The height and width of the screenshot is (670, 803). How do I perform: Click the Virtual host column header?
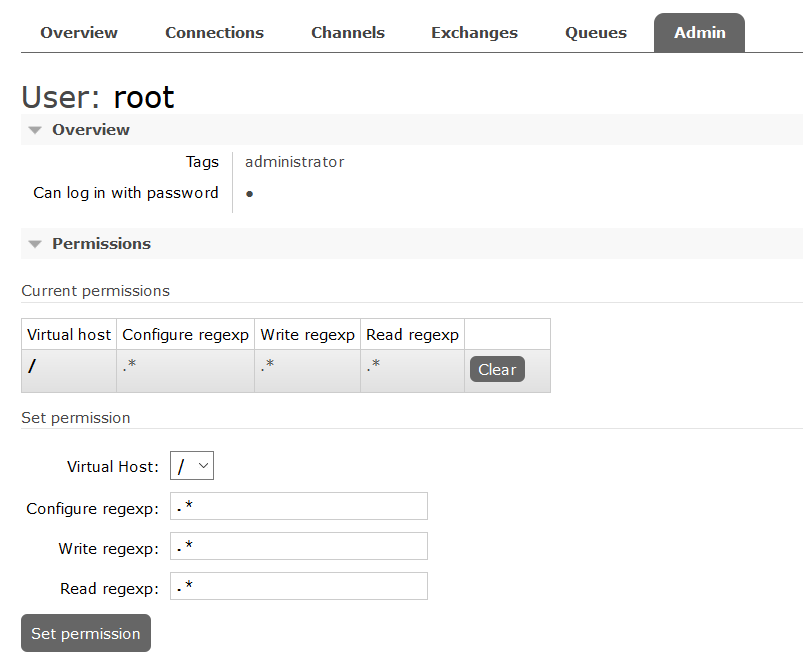[x=69, y=334]
